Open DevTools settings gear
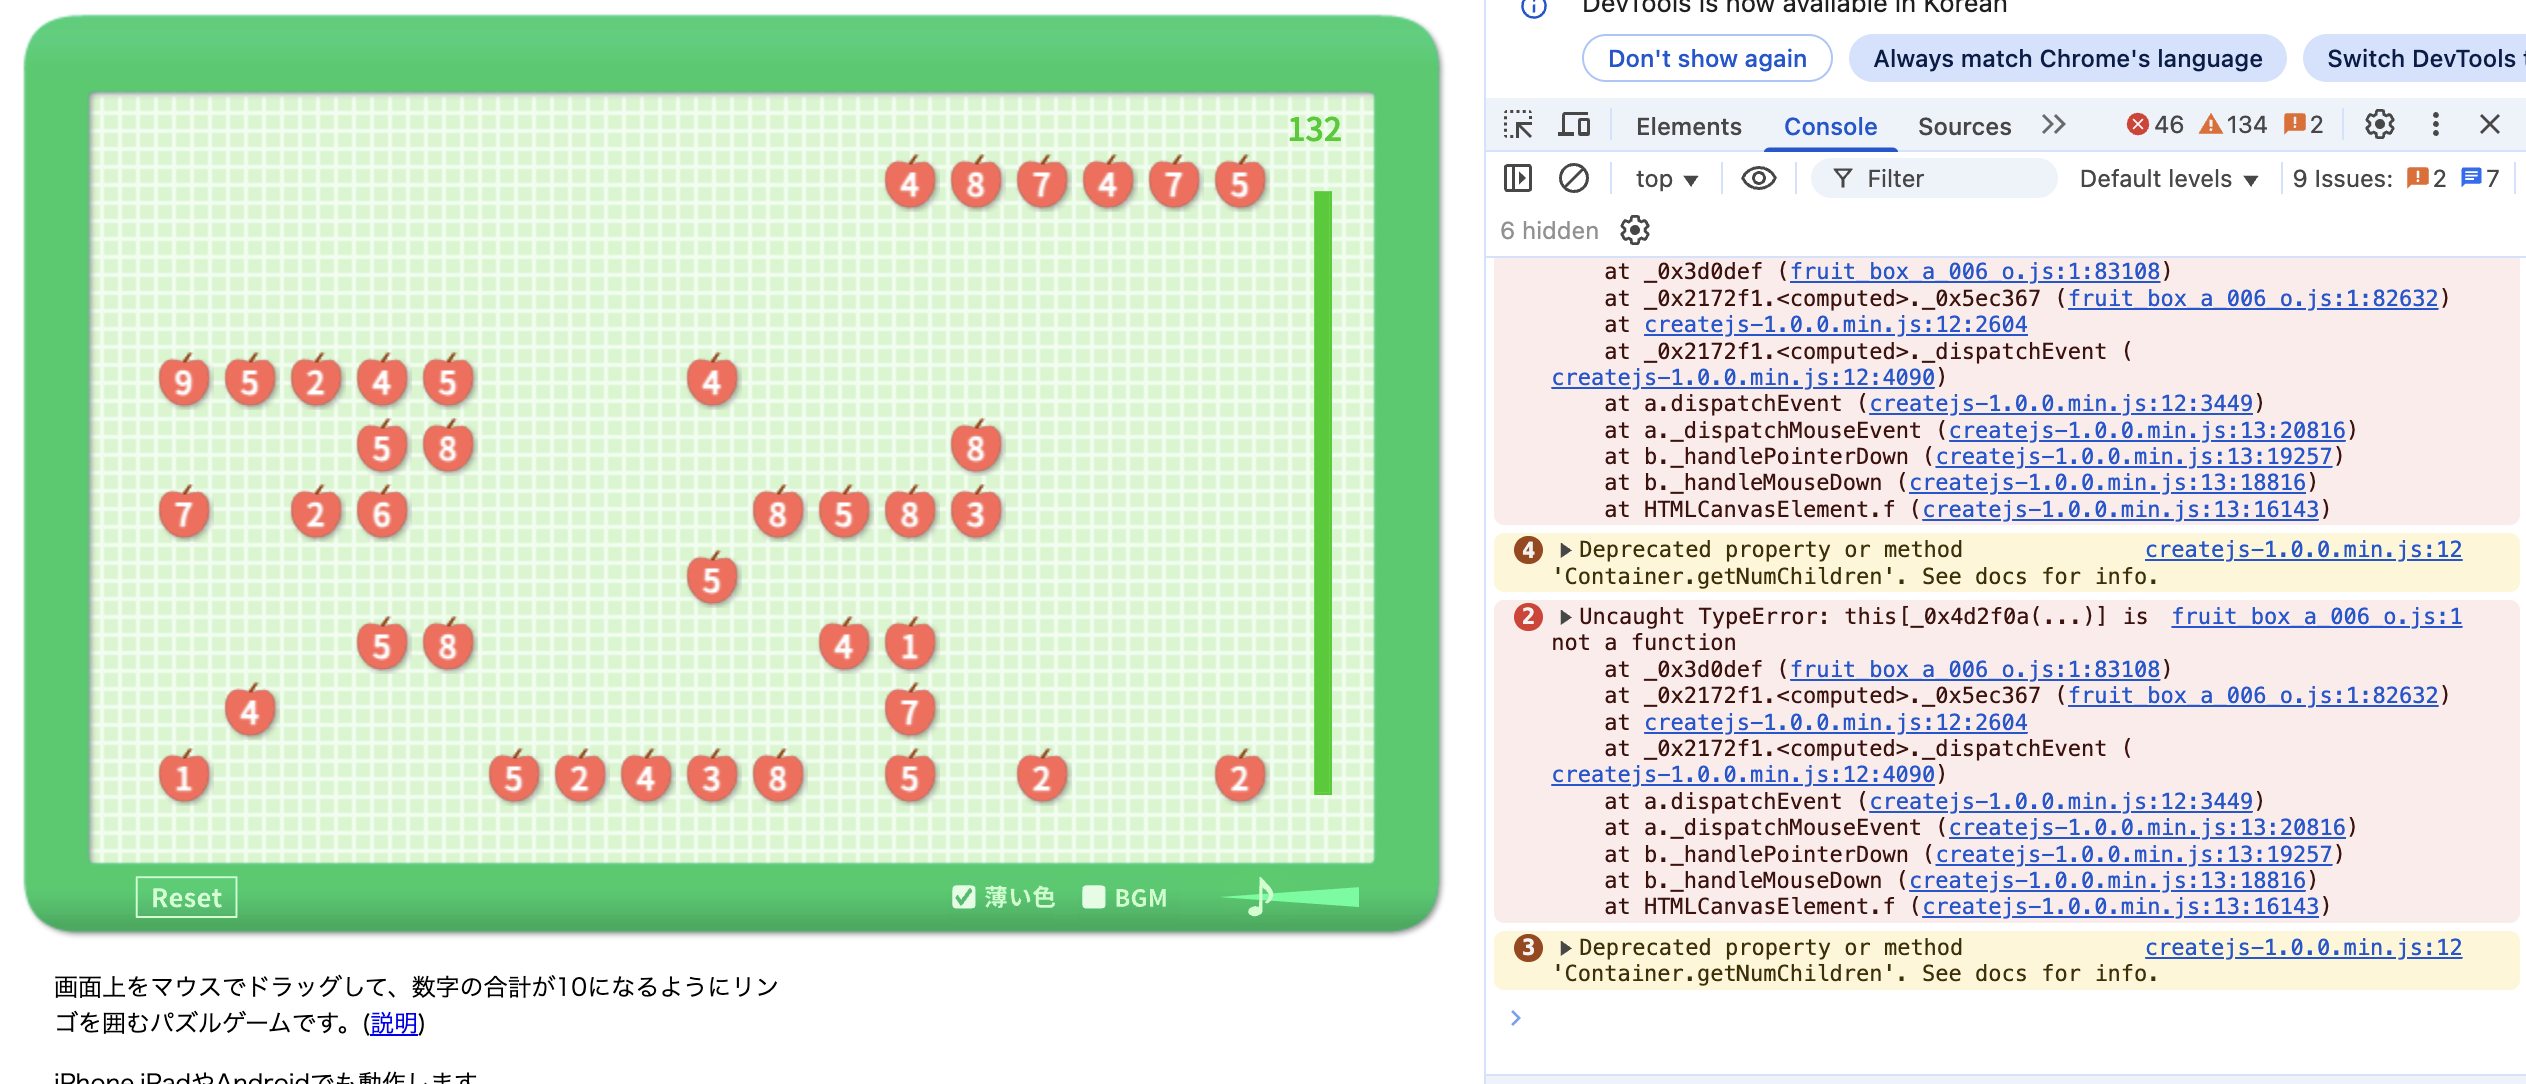This screenshot has height=1084, width=2526. (2379, 125)
